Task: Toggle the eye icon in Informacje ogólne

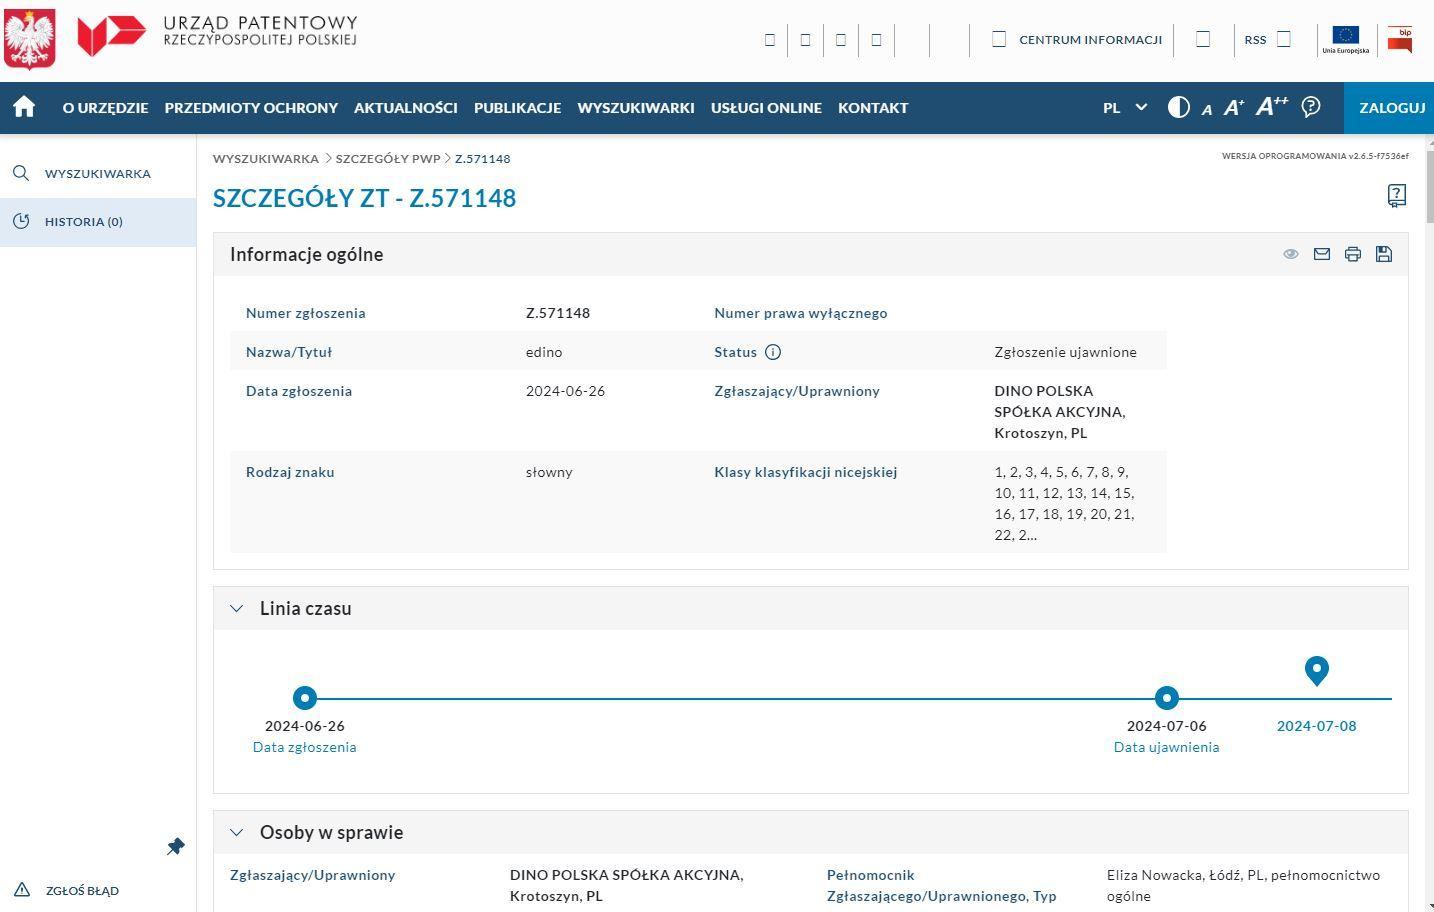Action: tap(1291, 254)
